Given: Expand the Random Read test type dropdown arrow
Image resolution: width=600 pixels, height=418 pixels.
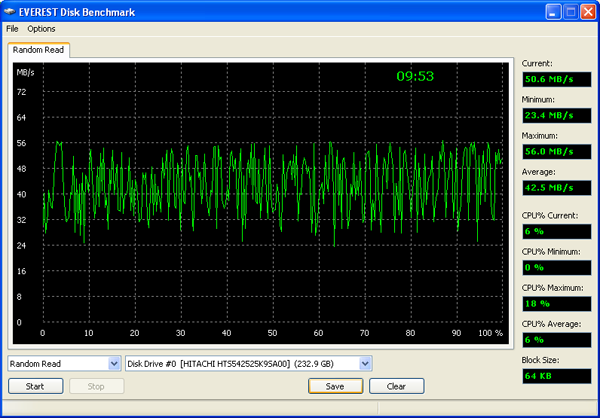Looking at the screenshot, I should [114, 364].
